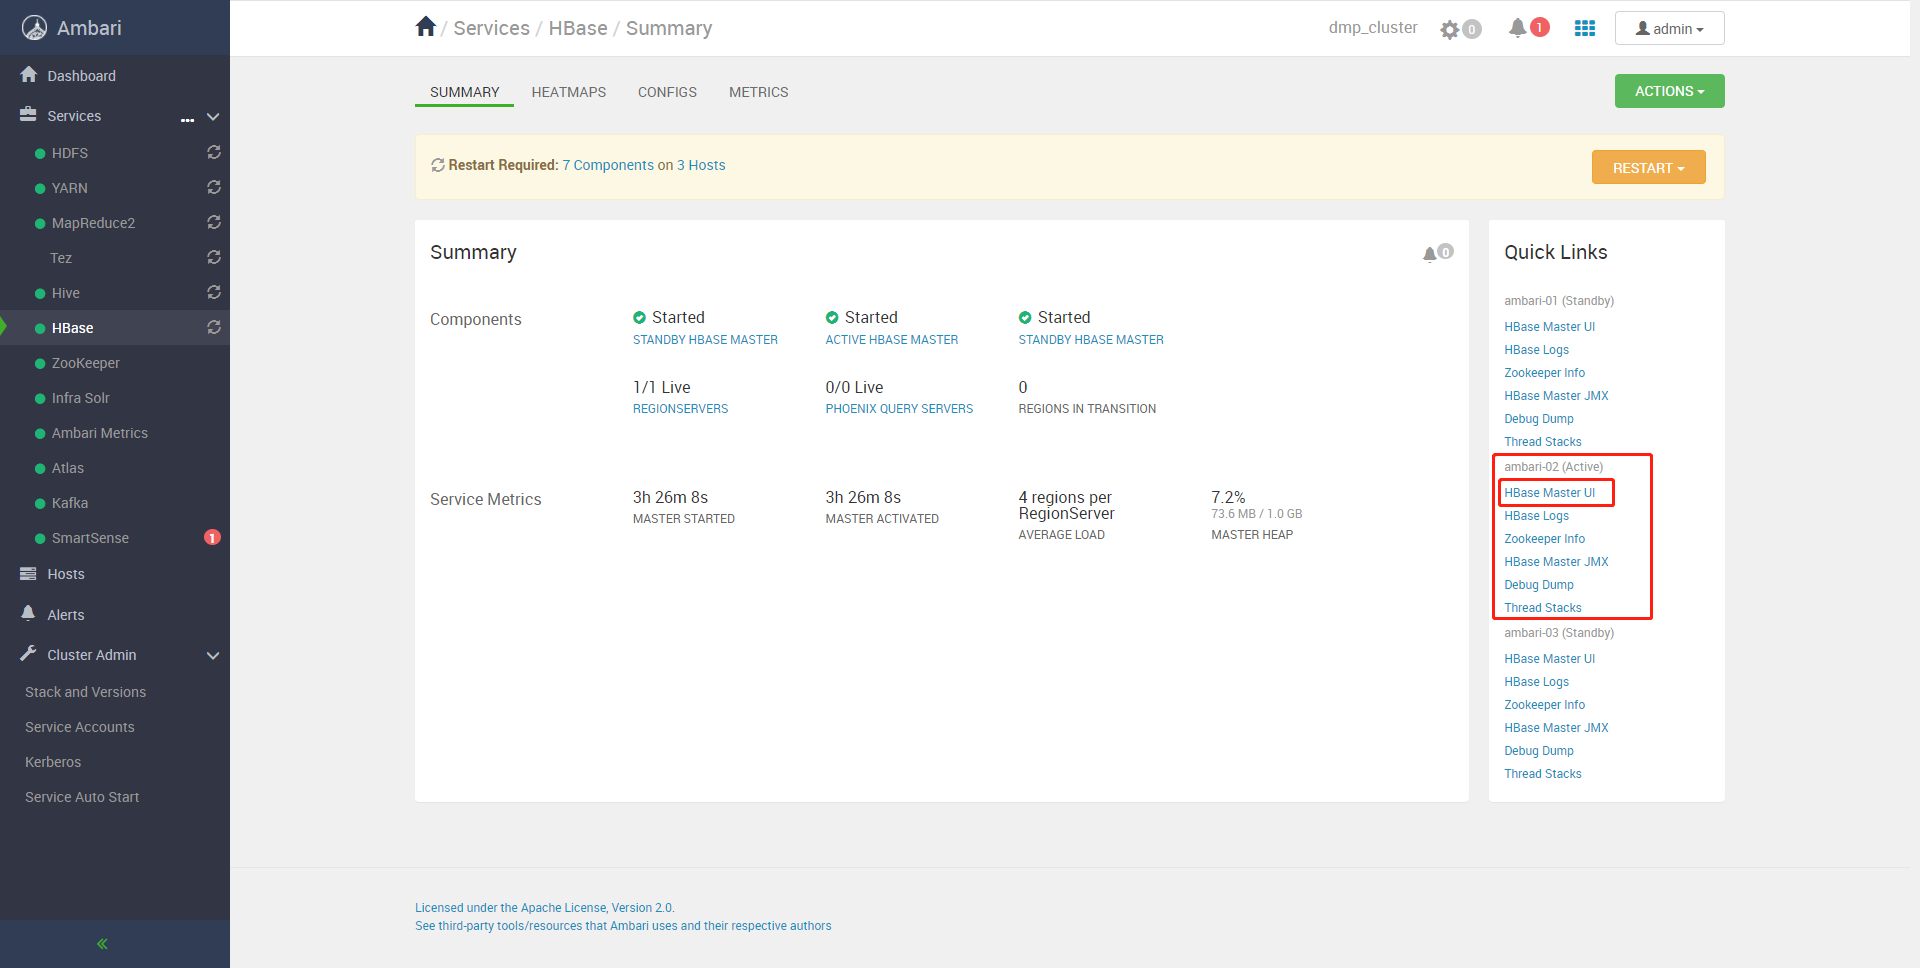Image resolution: width=1920 pixels, height=968 pixels.
Task: Open the alerts bell in header
Action: point(1518,28)
